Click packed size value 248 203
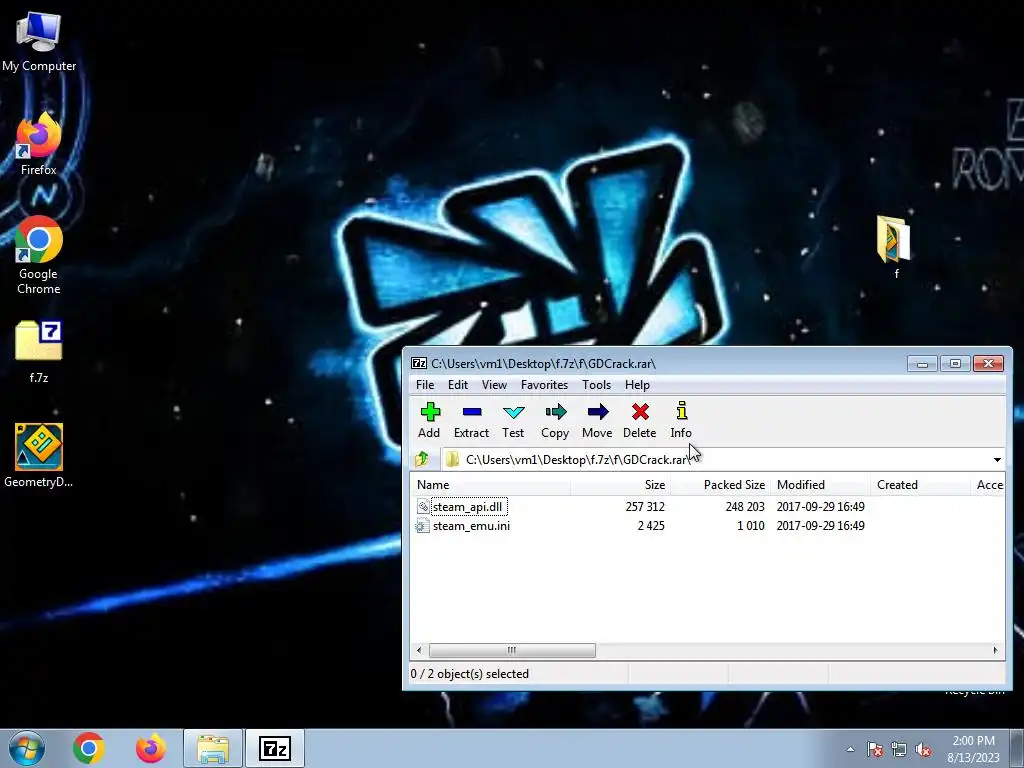Screen dimensions: 1024x768 point(744,507)
